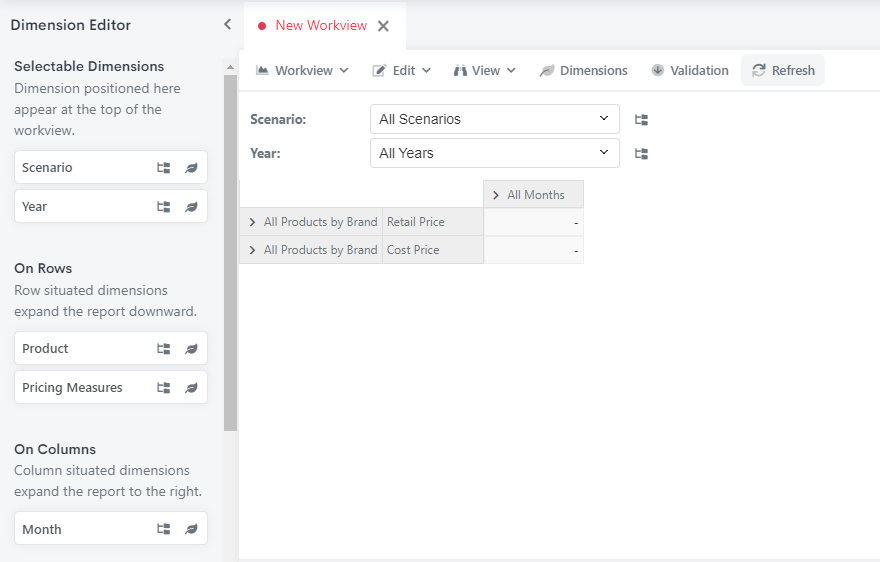Viewport: 880px width, 562px height.
Task: Click the Scenario: label
Action: pyautogui.click(x=278, y=120)
